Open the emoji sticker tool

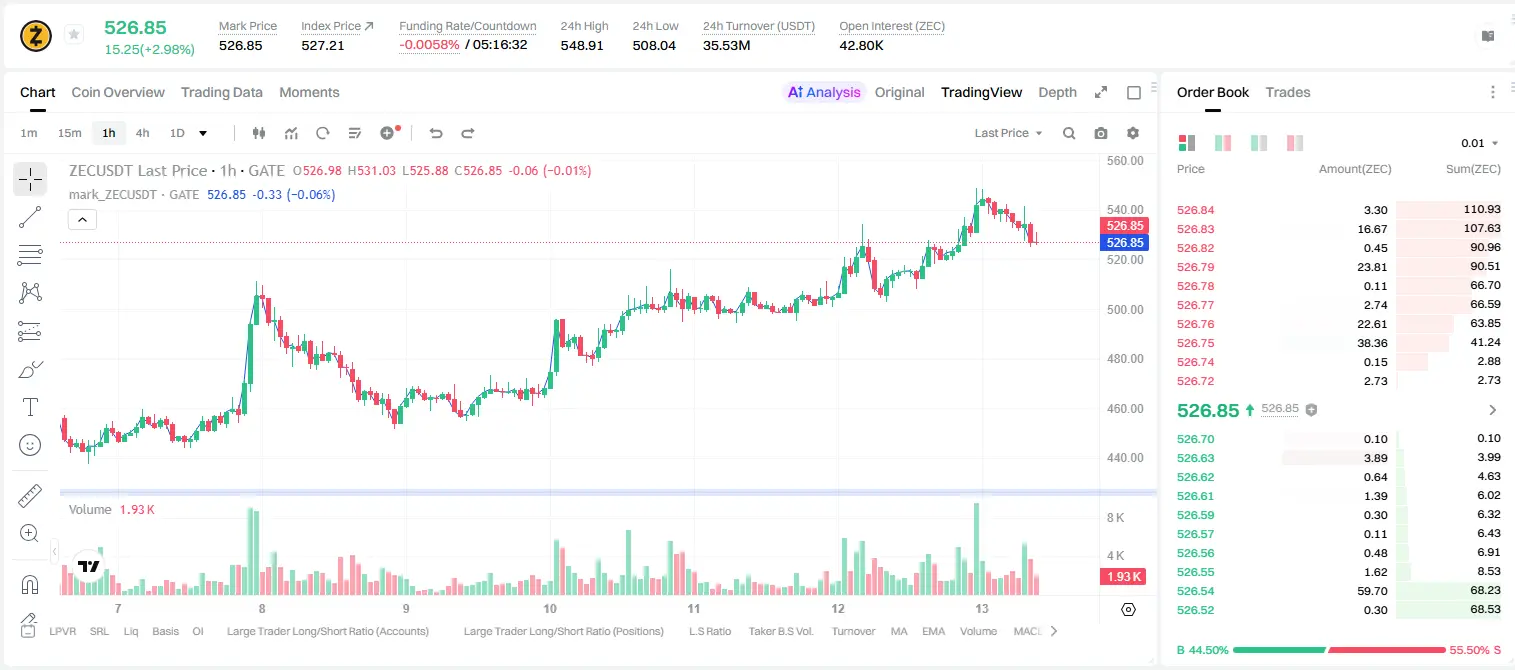point(30,445)
